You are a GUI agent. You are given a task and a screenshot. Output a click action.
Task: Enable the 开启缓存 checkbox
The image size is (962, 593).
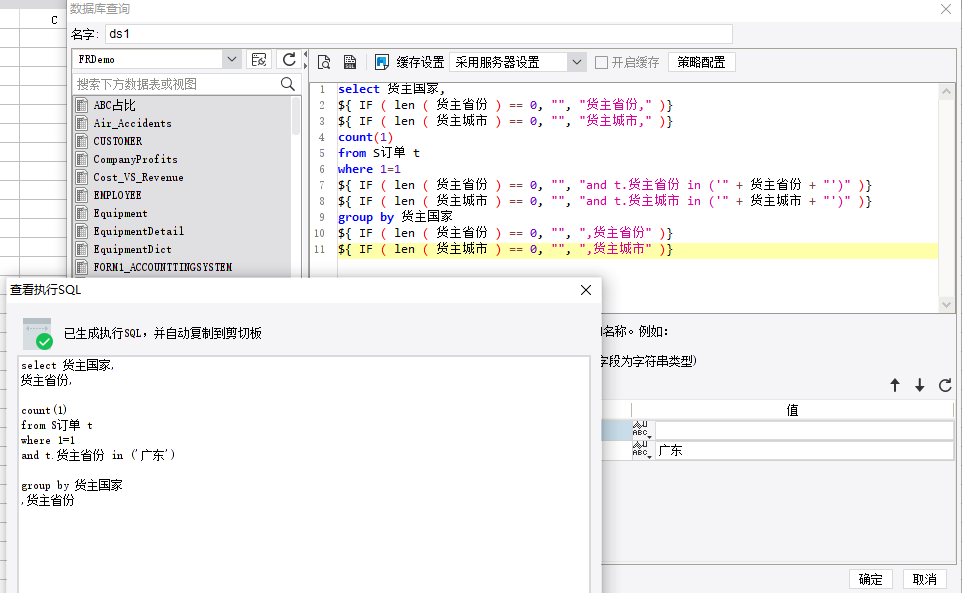pos(601,63)
